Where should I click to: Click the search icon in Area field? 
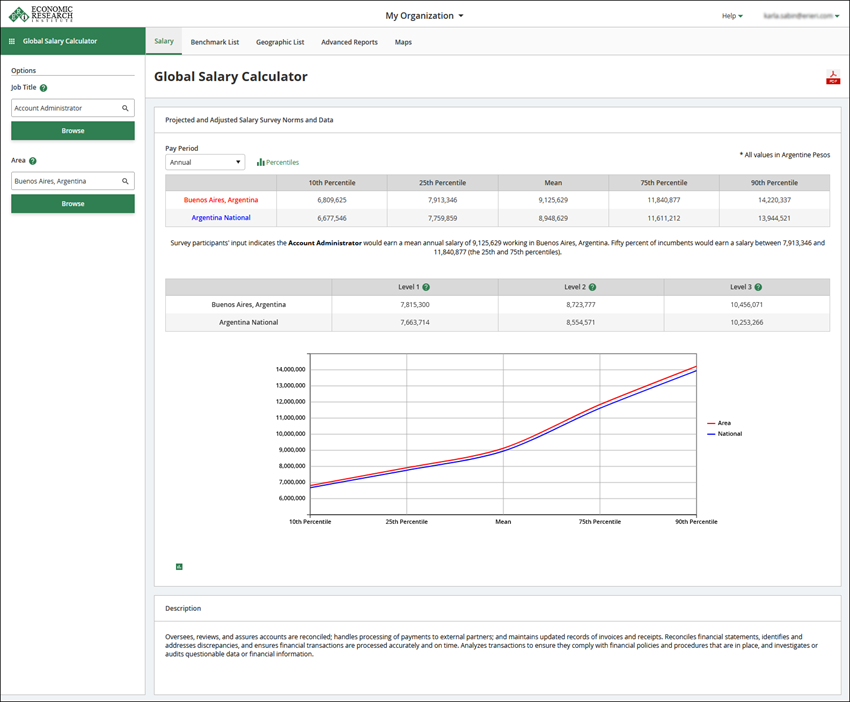tap(125, 181)
